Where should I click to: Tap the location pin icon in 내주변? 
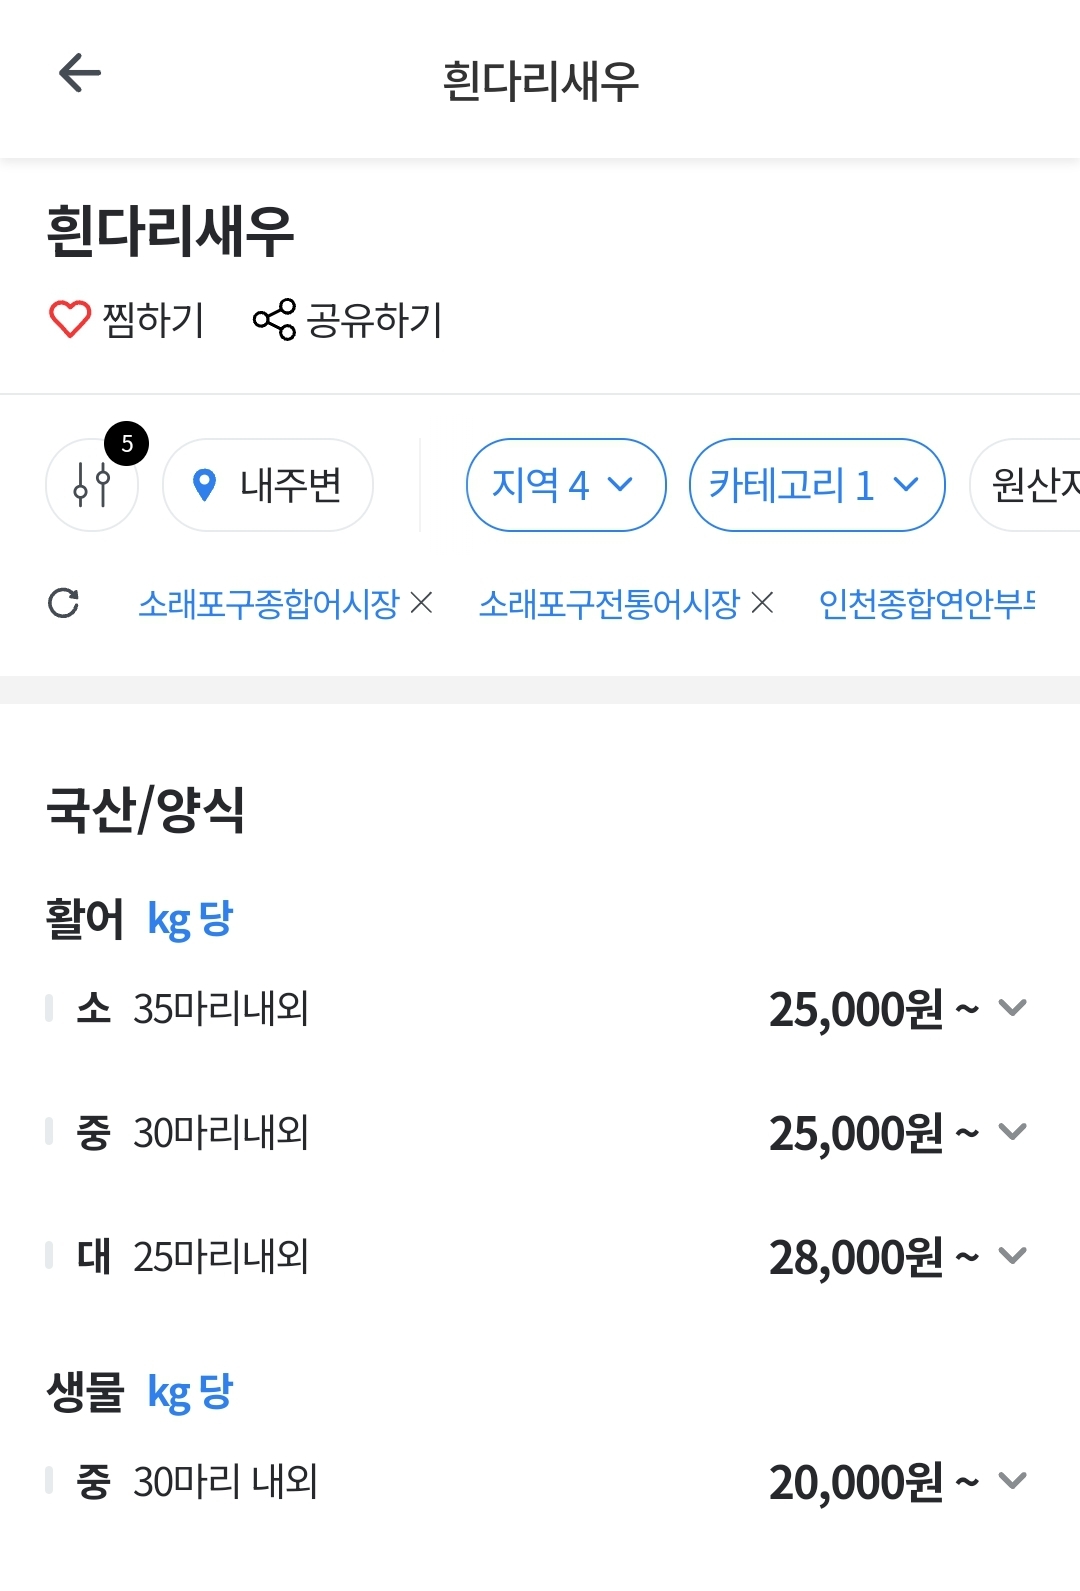[204, 485]
